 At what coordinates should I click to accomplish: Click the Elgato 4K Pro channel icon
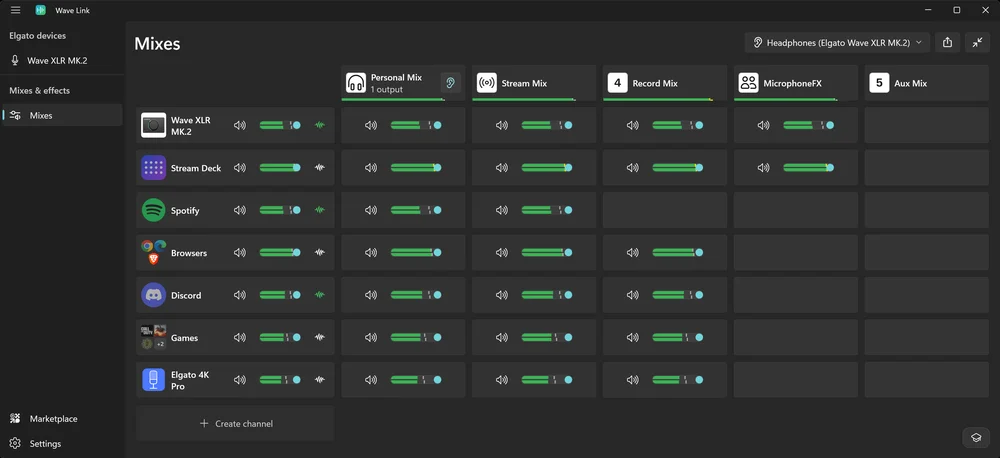(153, 380)
